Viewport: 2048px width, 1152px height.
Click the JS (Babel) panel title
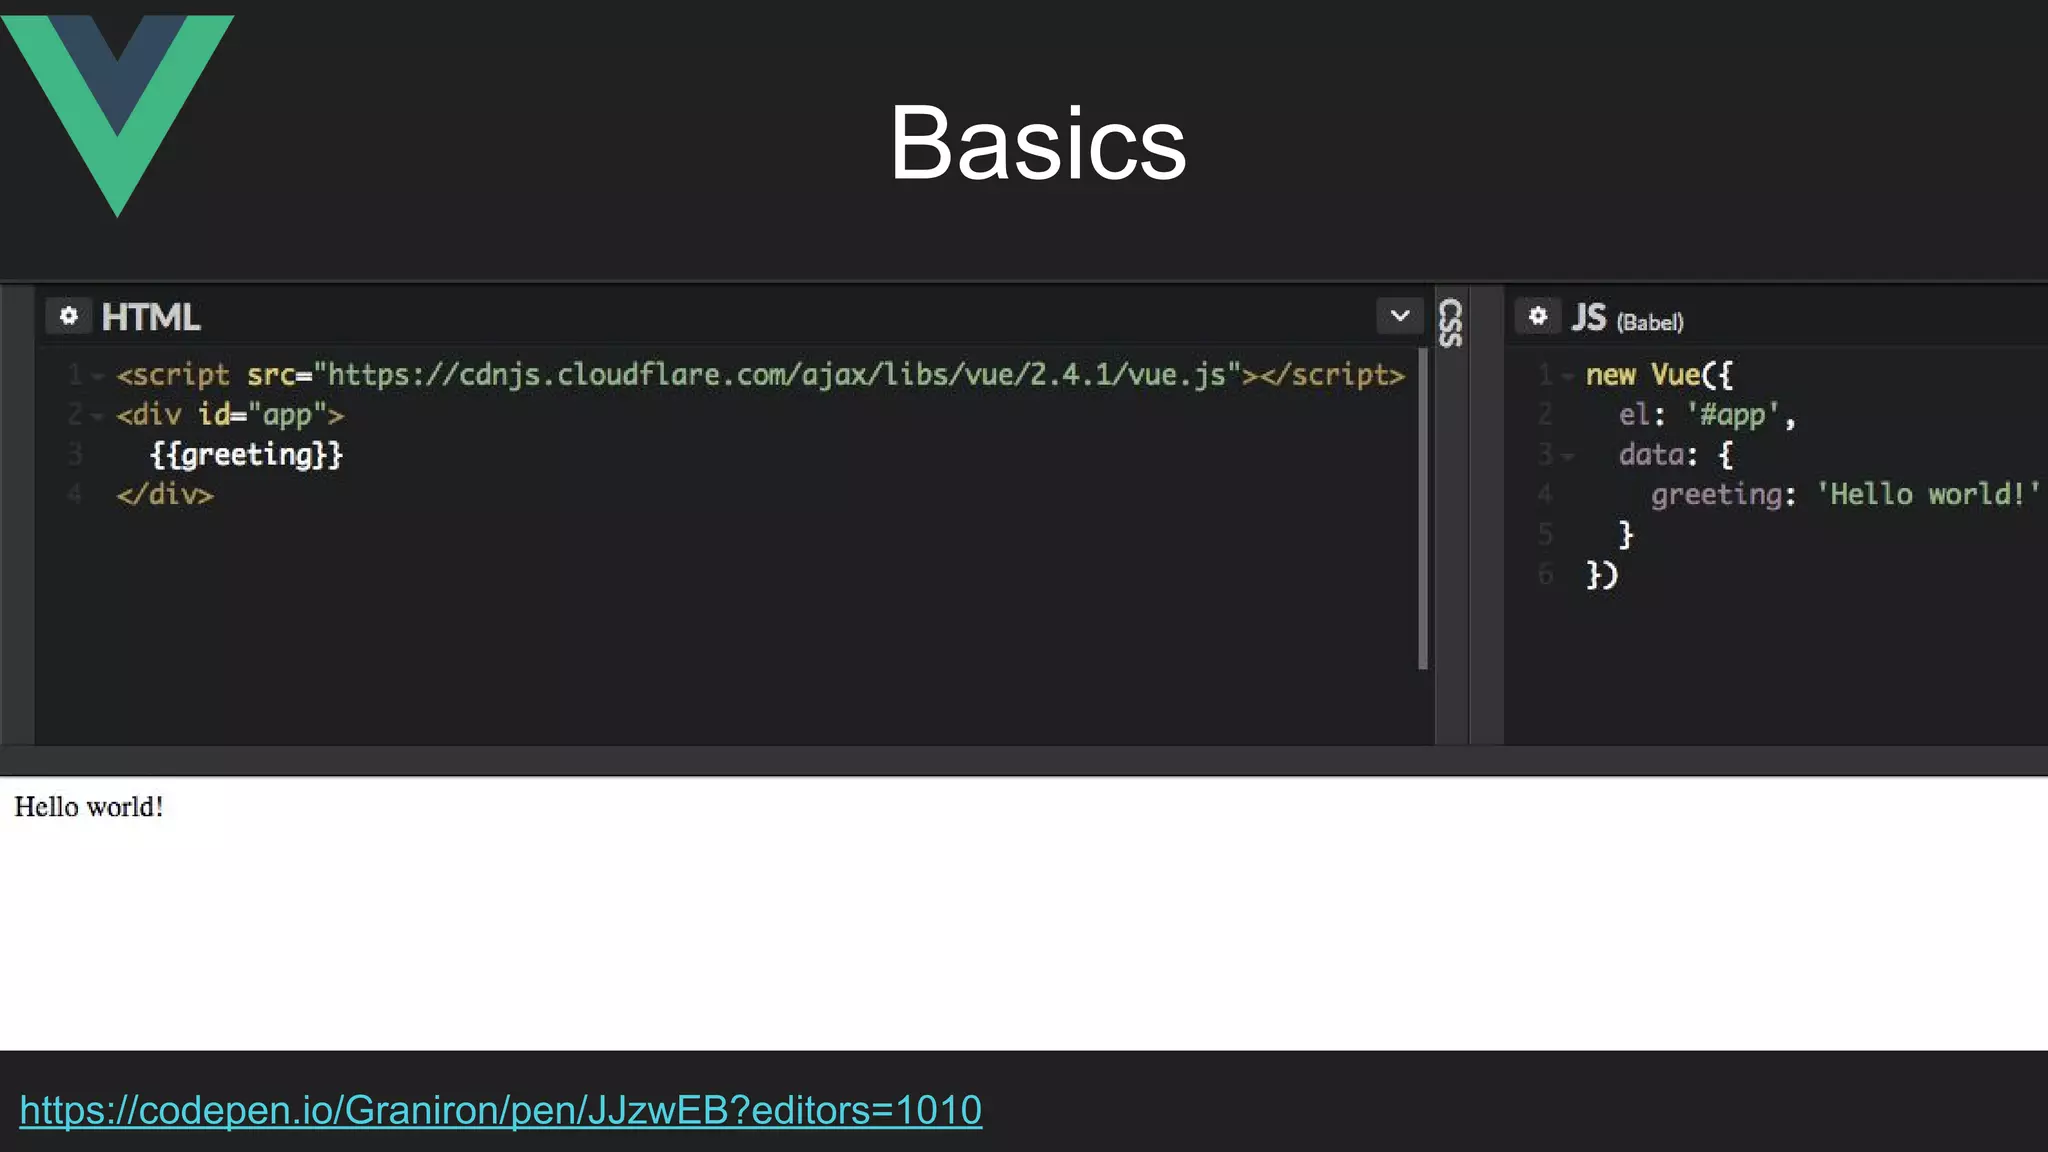coord(1627,318)
